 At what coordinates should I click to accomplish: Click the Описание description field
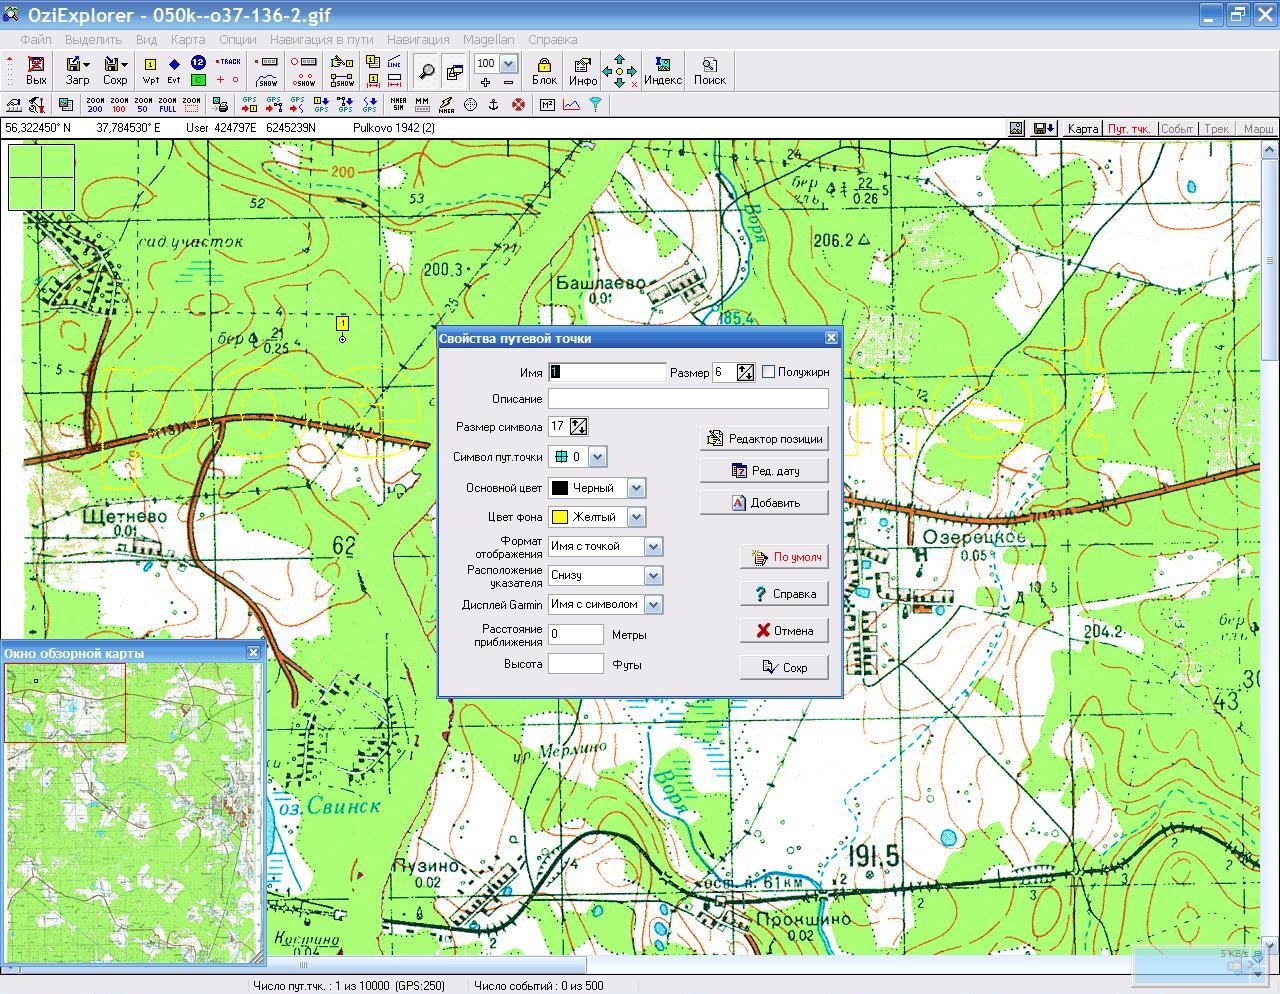[x=688, y=399]
